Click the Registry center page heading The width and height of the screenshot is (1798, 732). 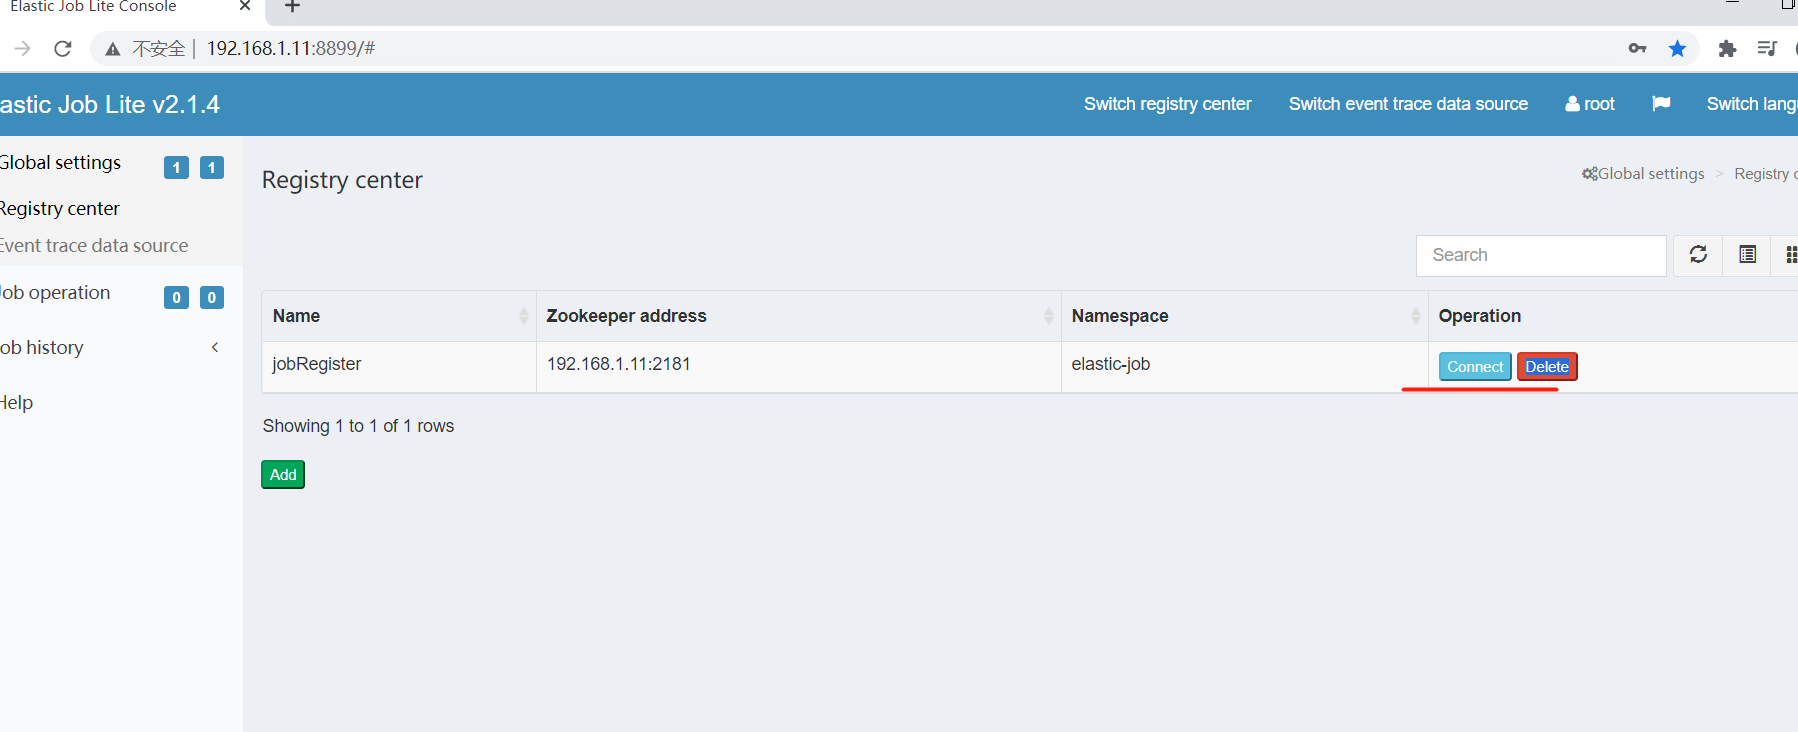pyautogui.click(x=342, y=180)
